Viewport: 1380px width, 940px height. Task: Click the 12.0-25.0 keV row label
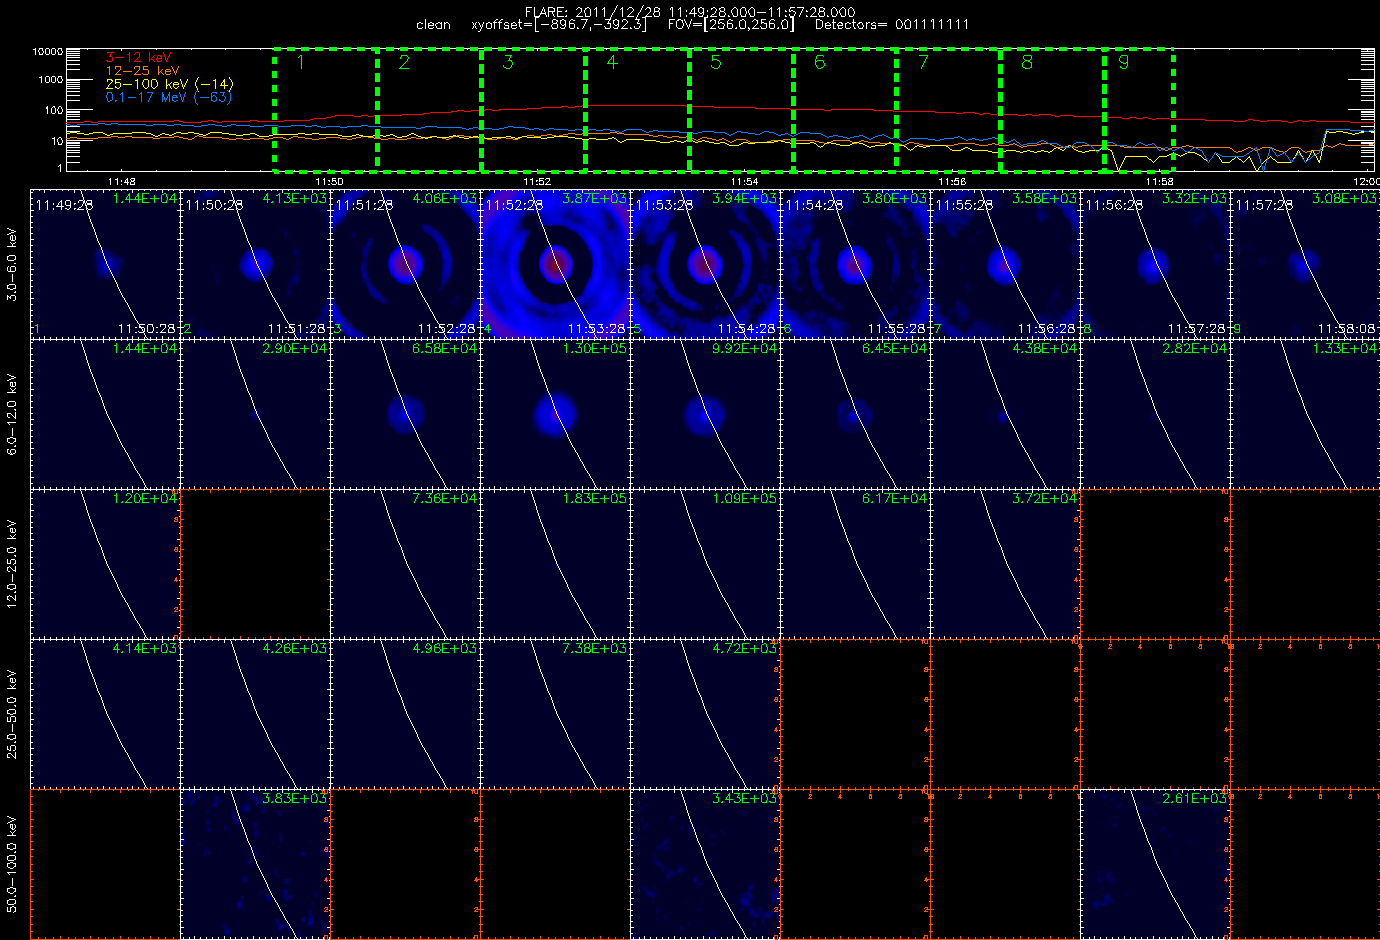coord(12,565)
